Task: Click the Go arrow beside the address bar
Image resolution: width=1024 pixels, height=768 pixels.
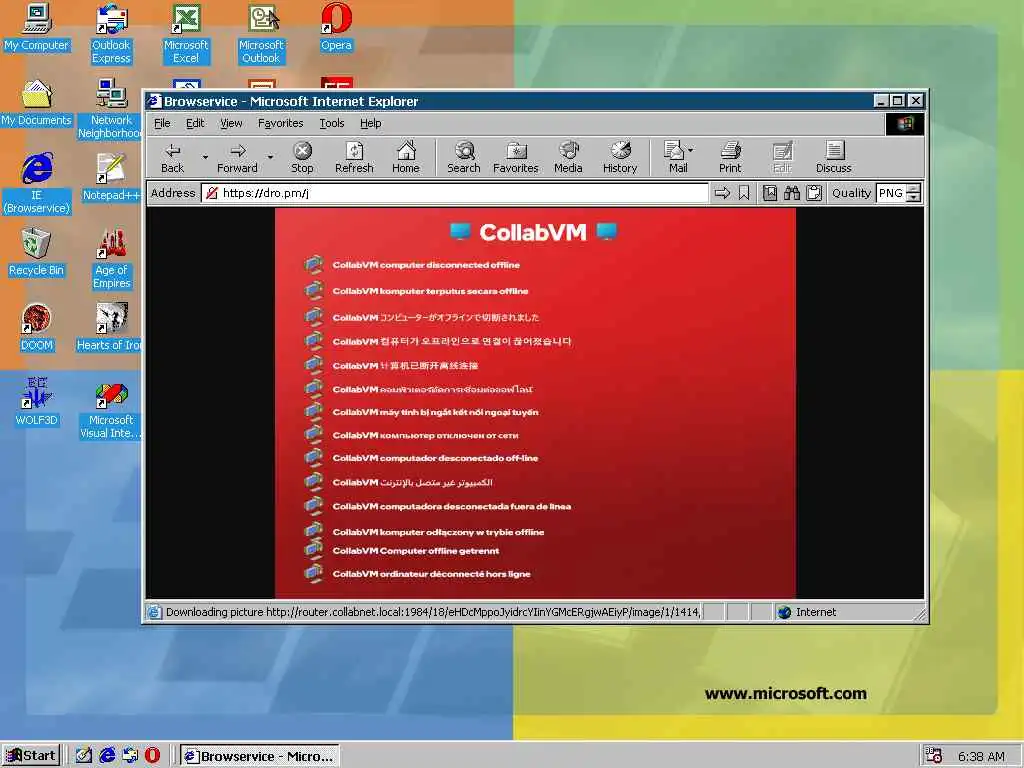Action: click(x=722, y=193)
